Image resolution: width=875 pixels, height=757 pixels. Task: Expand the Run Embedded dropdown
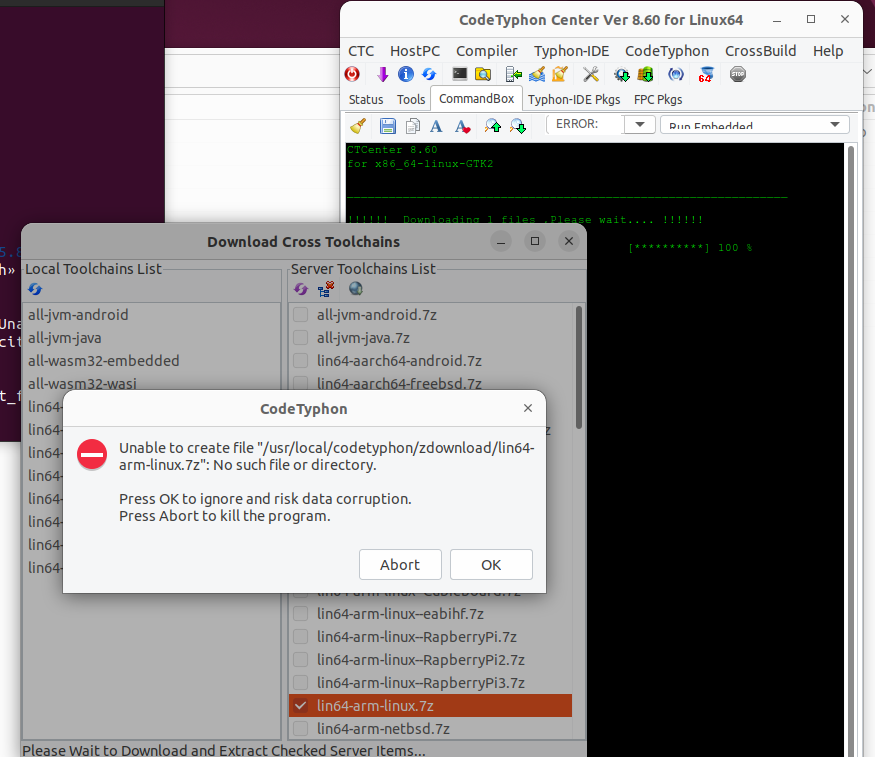(x=835, y=124)
